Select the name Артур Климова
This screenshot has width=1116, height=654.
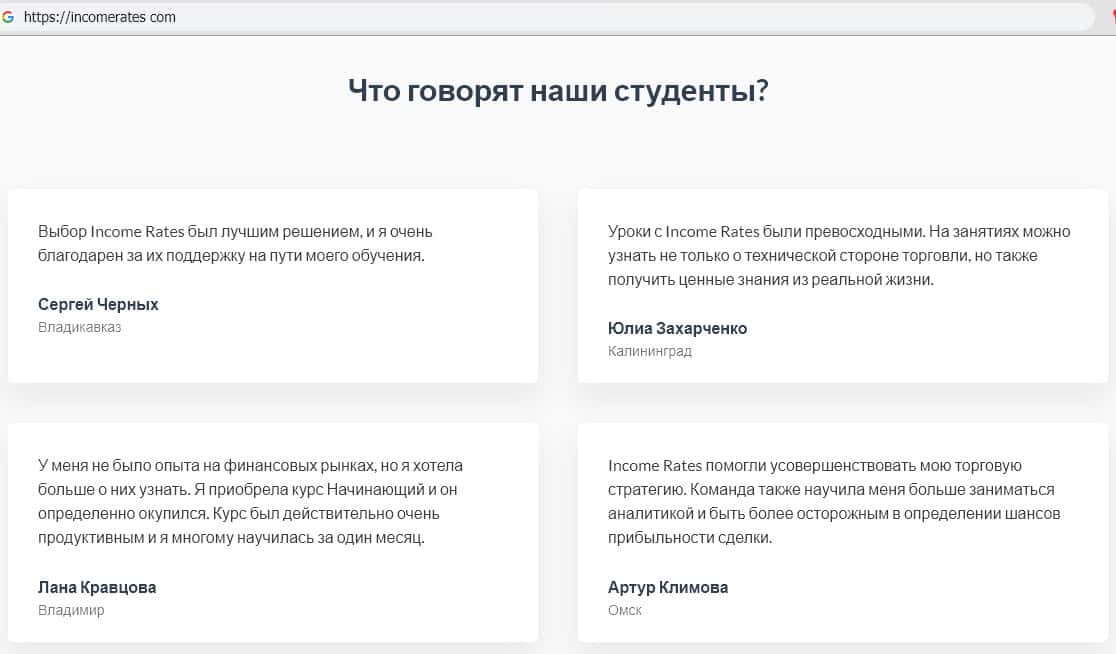(667, 587)
